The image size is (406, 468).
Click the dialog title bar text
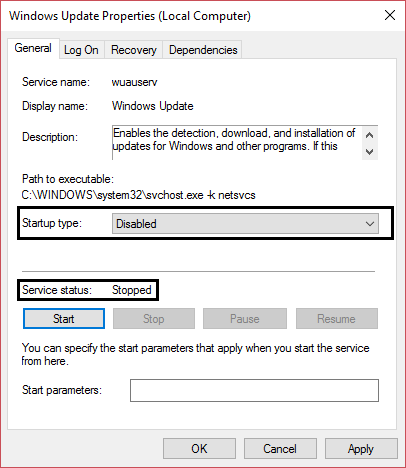[130, 16]
